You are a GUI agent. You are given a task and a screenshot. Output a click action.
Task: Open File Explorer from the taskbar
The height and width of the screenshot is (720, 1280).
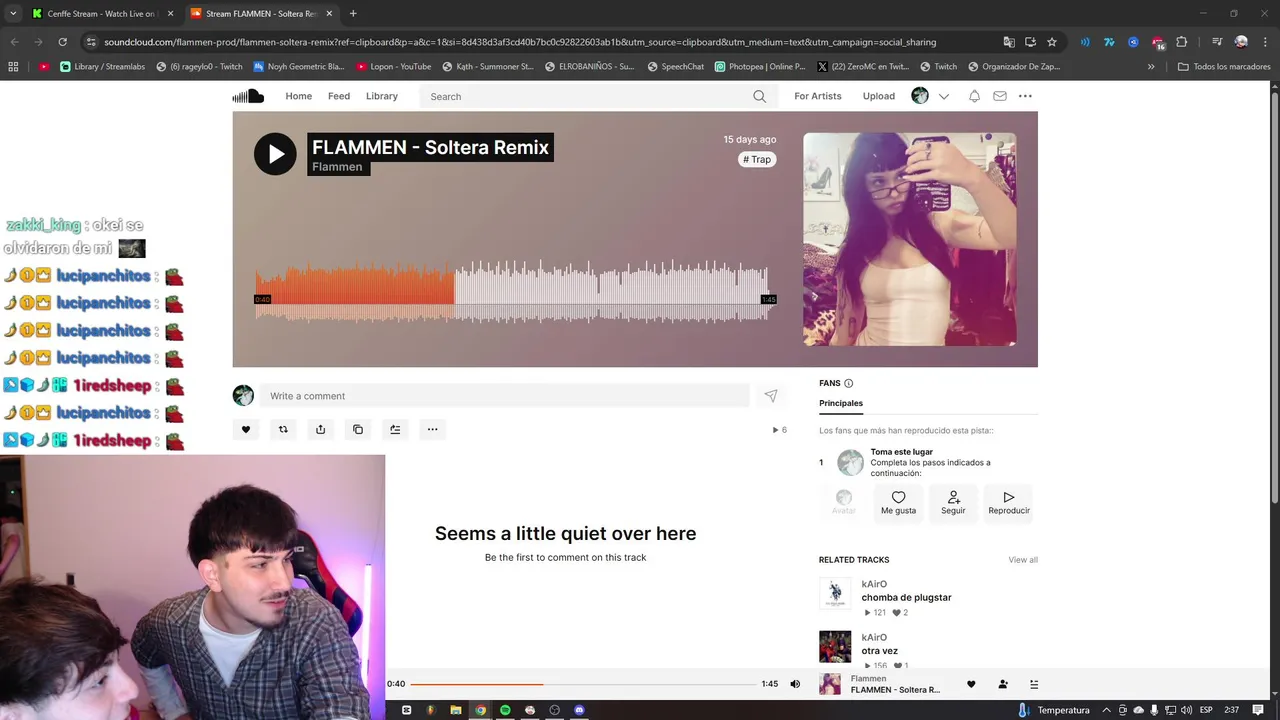coord(456,710)
